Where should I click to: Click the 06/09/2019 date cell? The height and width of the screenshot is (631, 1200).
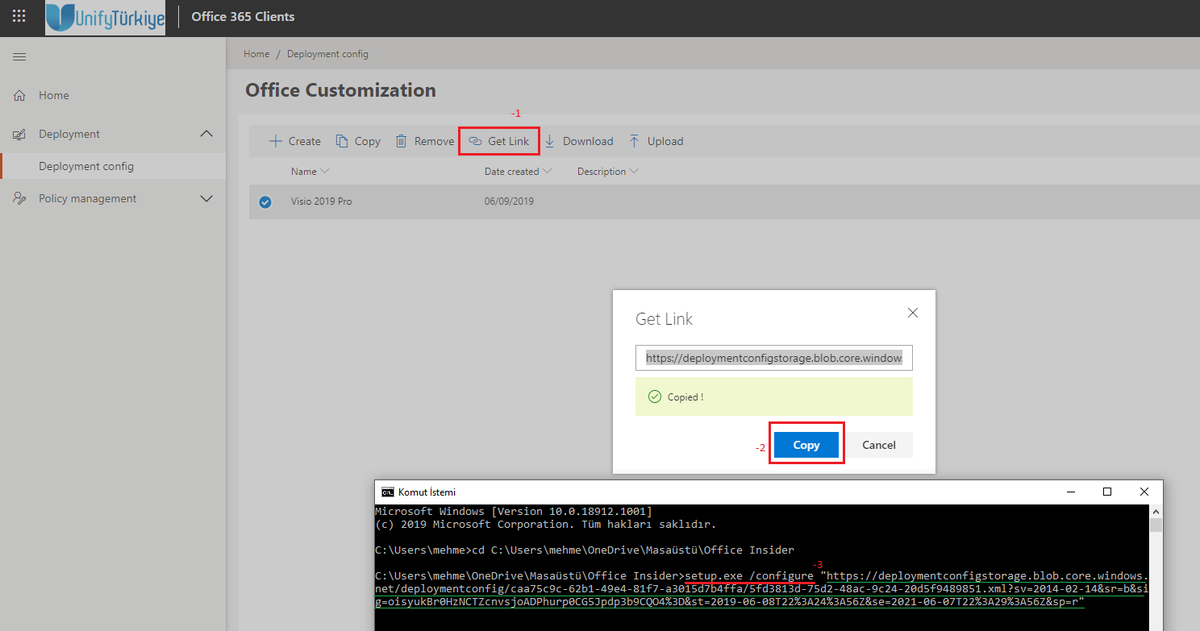click(x=509, y=202)
